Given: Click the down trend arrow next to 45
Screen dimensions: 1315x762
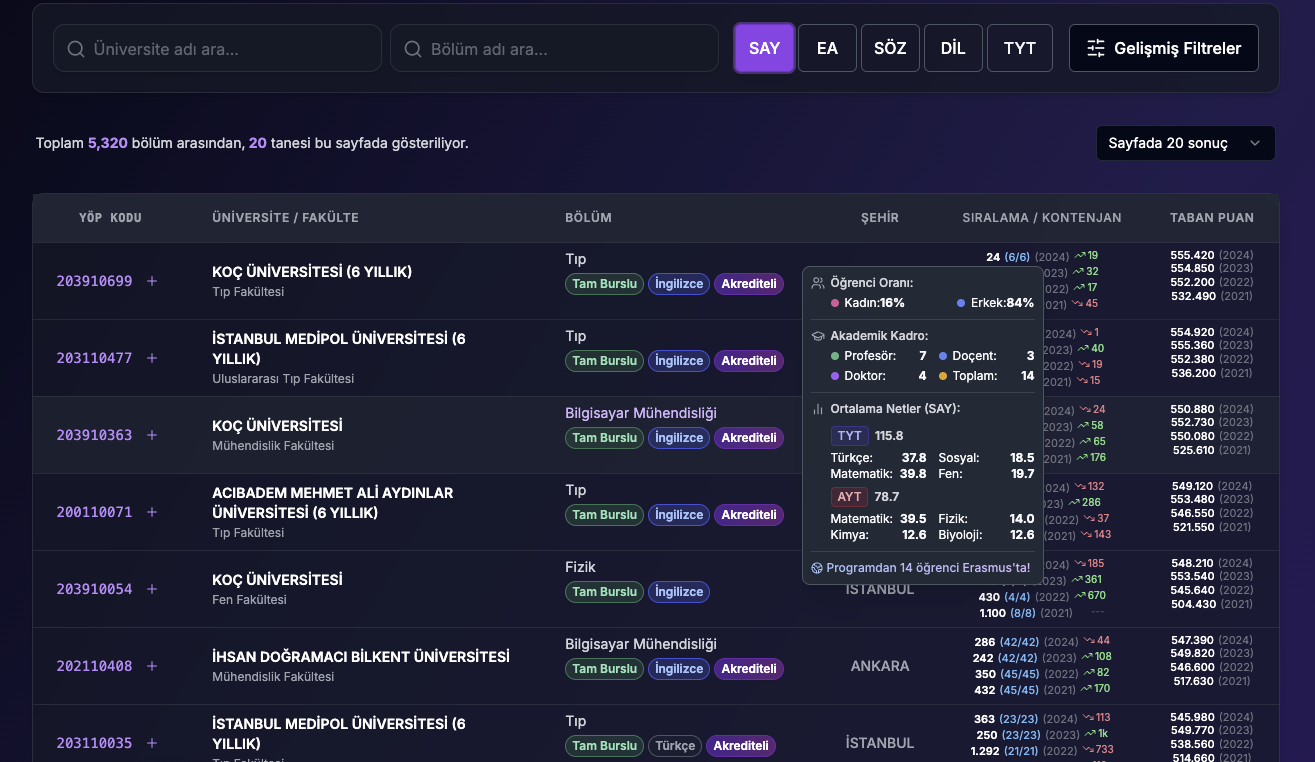Looking at the screenshot, I should pos(1077,304).
